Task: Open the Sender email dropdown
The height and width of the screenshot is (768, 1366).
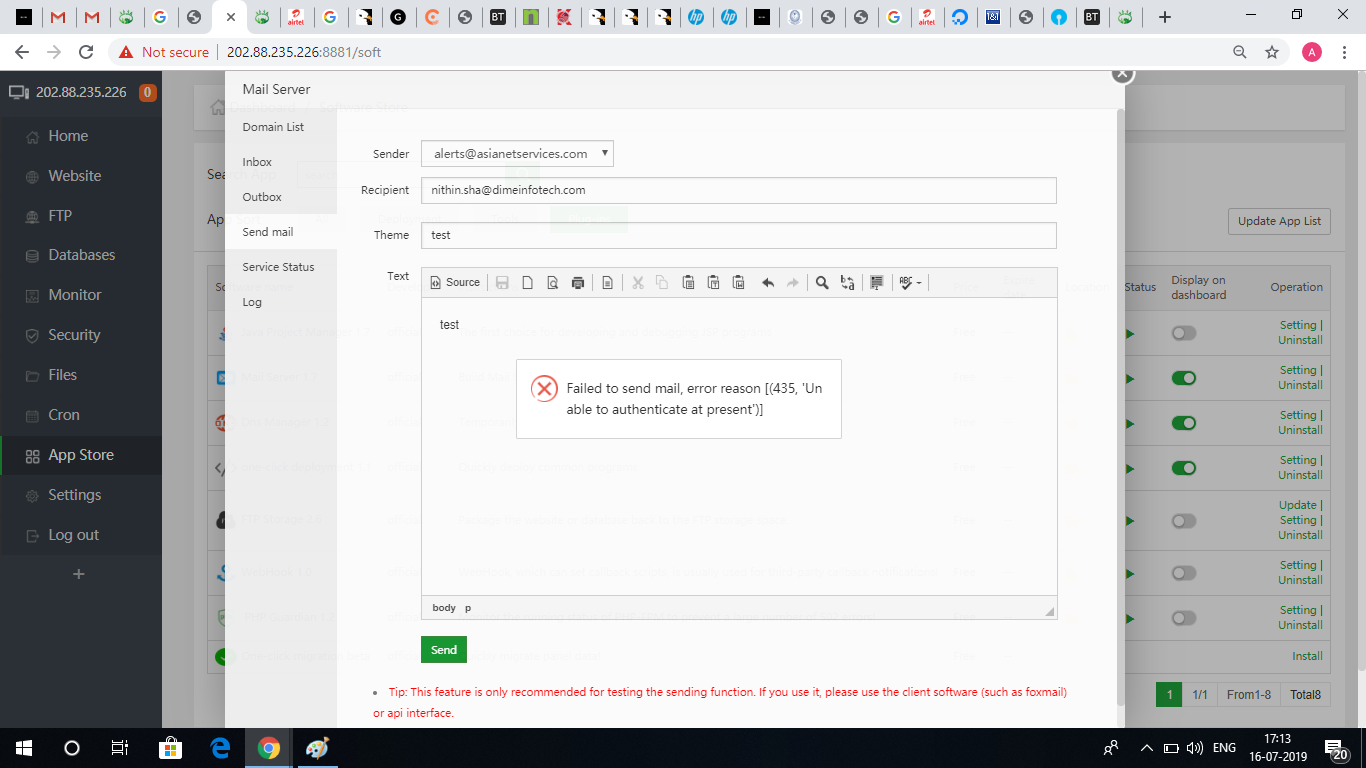Action: (517, 154)
